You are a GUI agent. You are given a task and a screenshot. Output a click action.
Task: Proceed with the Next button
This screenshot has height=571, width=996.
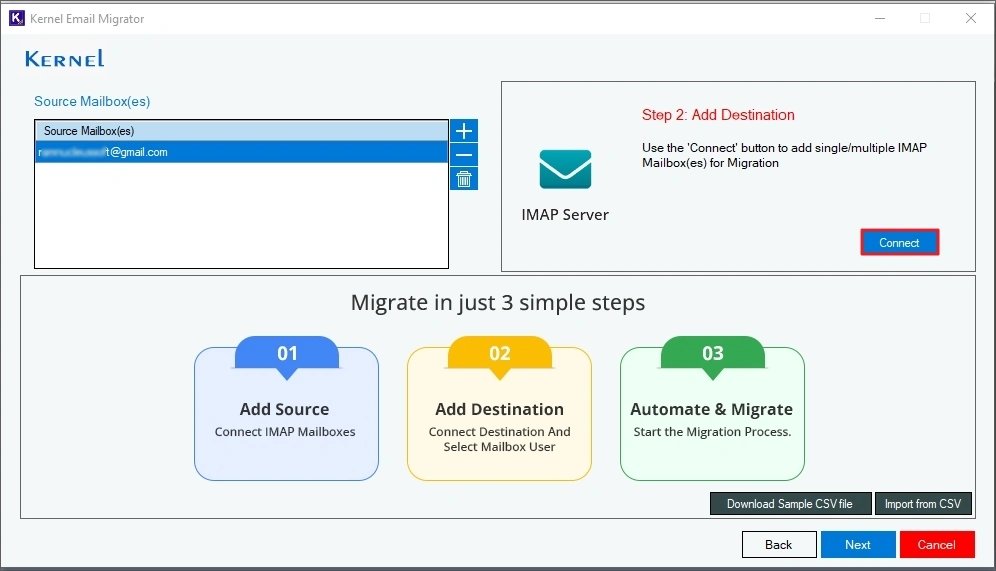[x=857, y=545]
